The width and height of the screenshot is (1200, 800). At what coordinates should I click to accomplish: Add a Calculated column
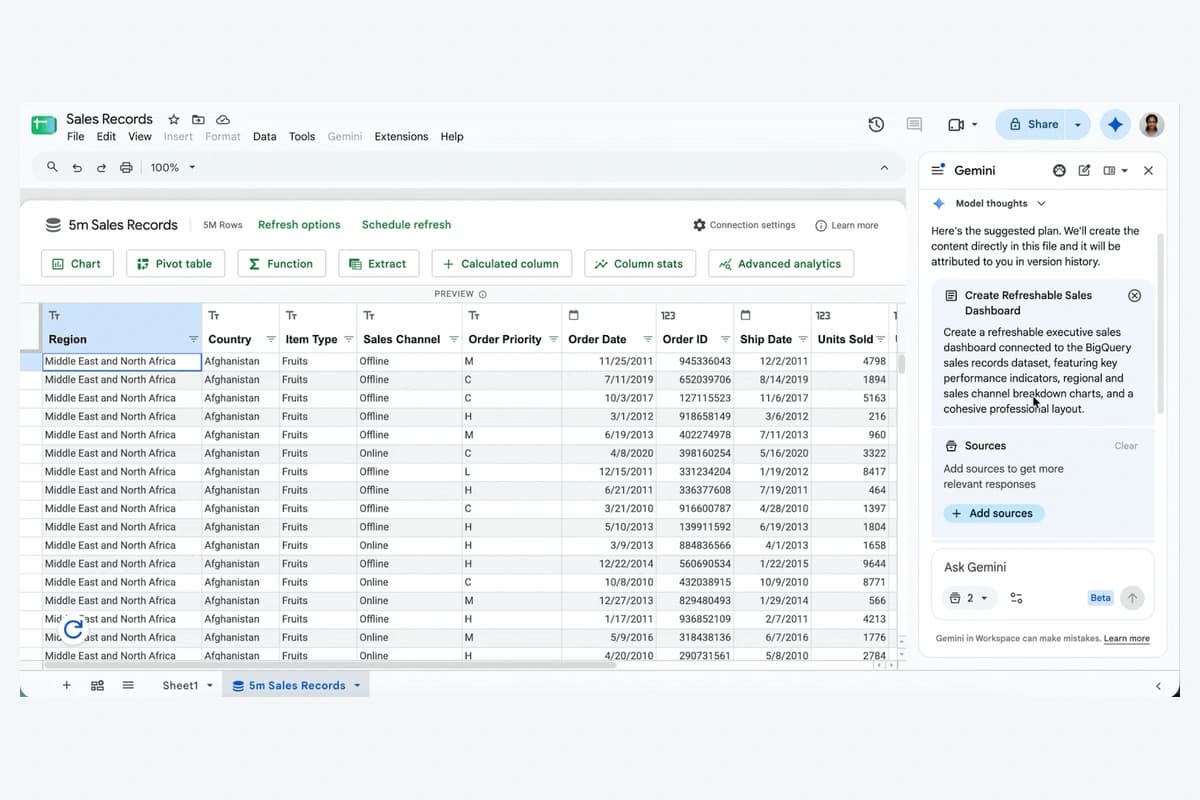point(502,264)
